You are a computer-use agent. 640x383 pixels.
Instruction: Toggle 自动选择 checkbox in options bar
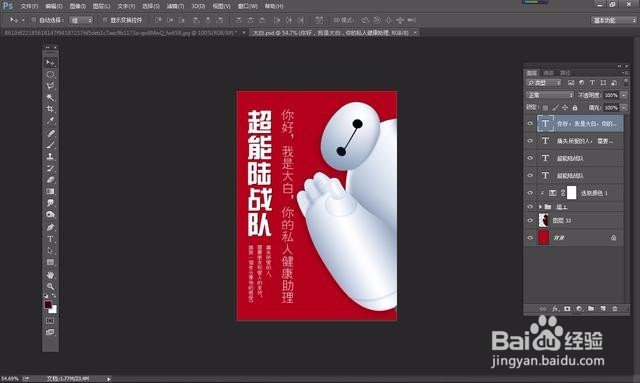[34, 20]
